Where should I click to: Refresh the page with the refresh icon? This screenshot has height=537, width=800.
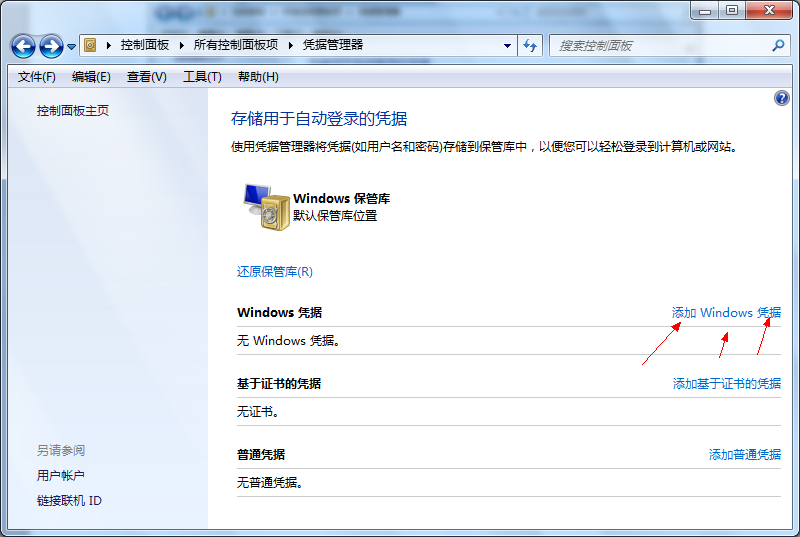tap(530, 46)
